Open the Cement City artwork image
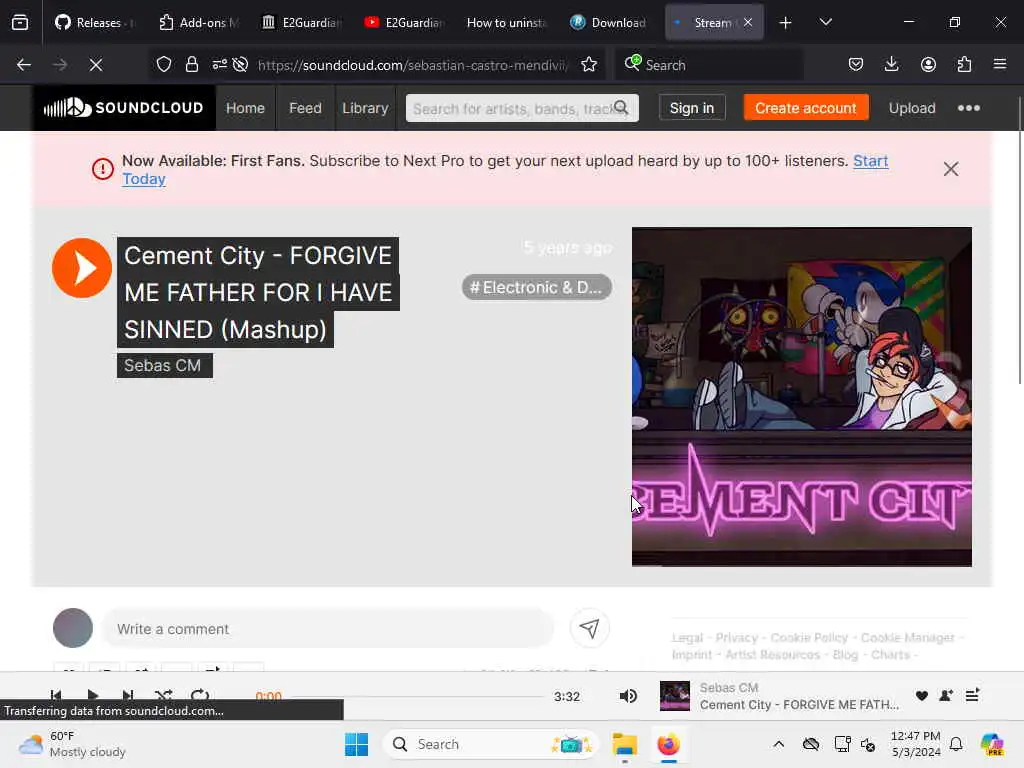This screenshot has width=1024, height=768. click(801, 397)
